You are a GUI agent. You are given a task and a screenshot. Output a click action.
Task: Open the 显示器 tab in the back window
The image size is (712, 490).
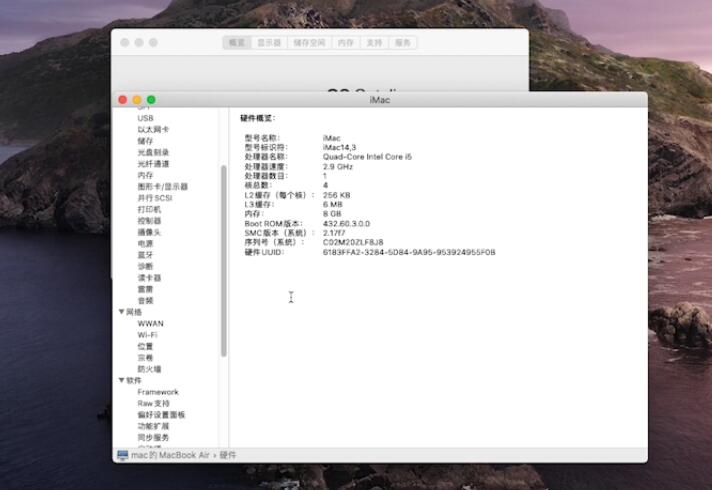[269, 43]
